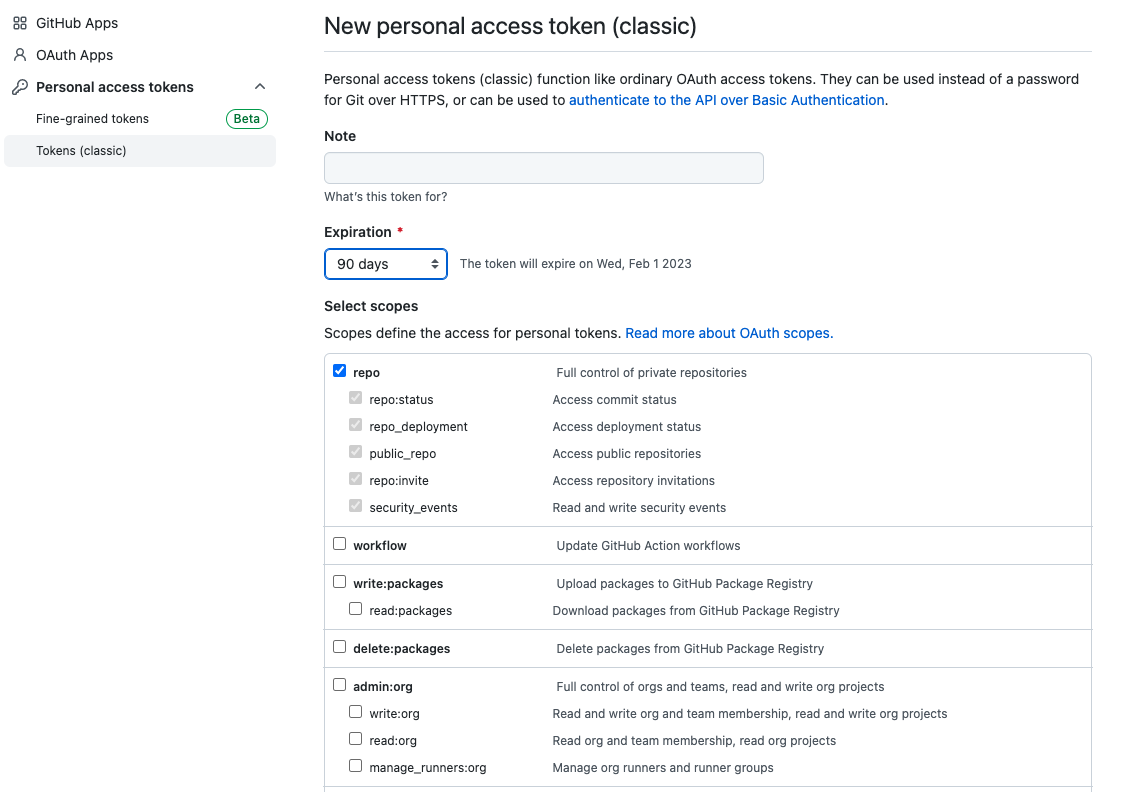The height and width of the screenshot is (792, 1122).
Task: Open the Expiration 90 days dropdown
Action: [386, 264]
